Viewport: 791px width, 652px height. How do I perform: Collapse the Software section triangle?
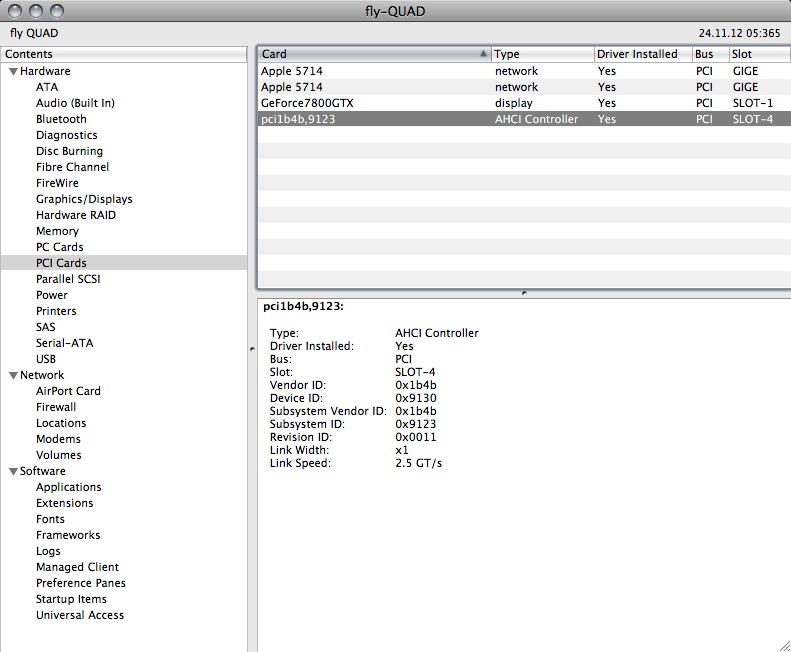(x=13, y=472)
